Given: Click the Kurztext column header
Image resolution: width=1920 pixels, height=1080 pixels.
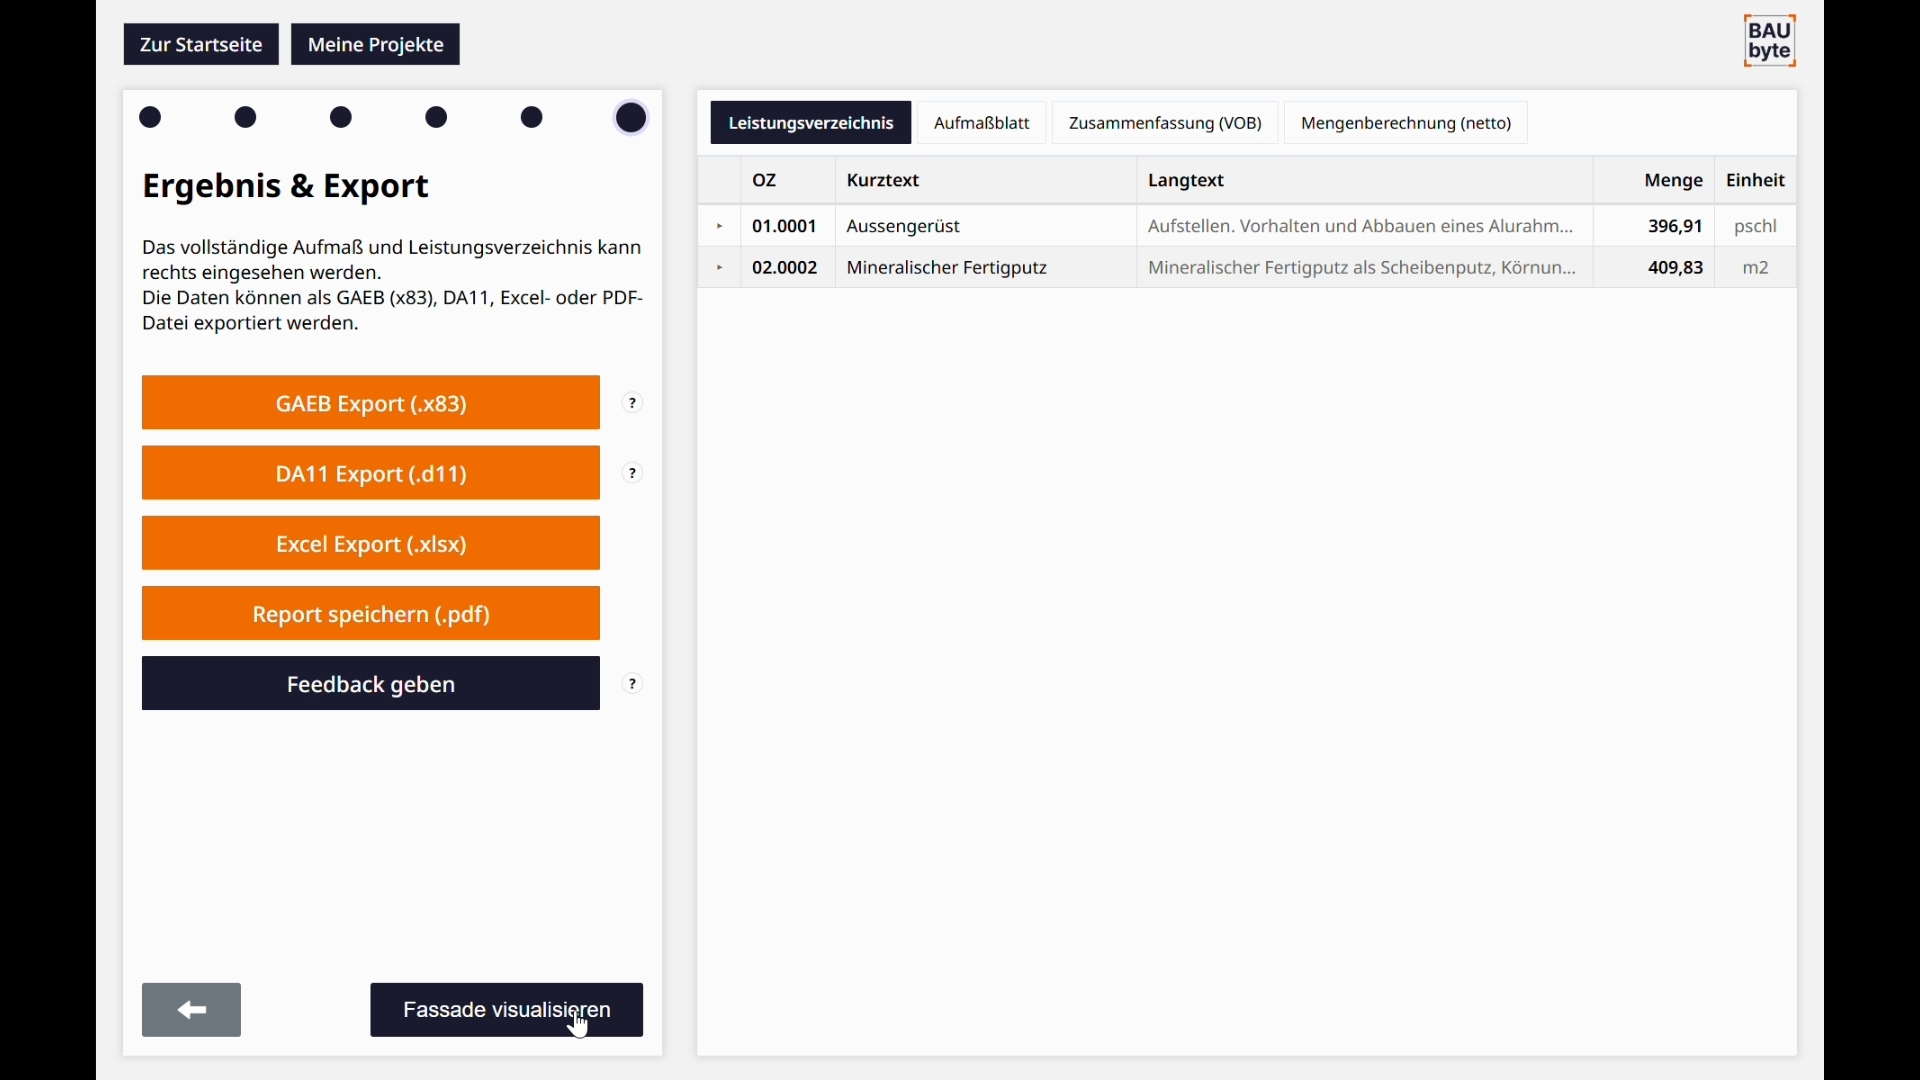Looking at the screenshot, I should (x=985, y=181).
